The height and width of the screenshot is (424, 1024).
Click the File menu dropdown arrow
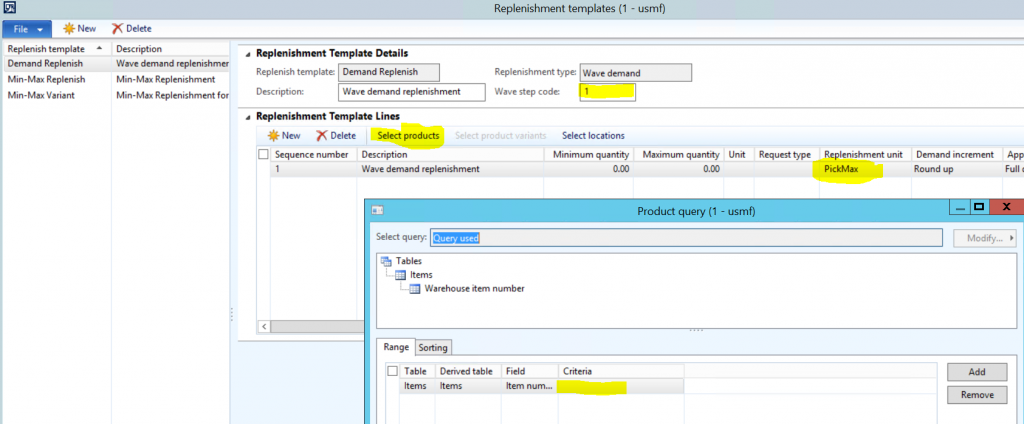click(40, 29)
